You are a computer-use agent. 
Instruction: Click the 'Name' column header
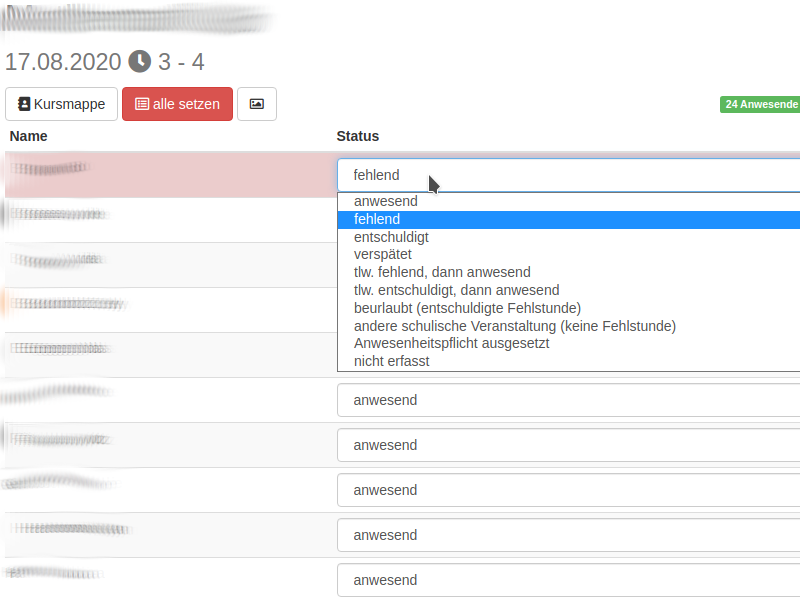tap(29, 136)
